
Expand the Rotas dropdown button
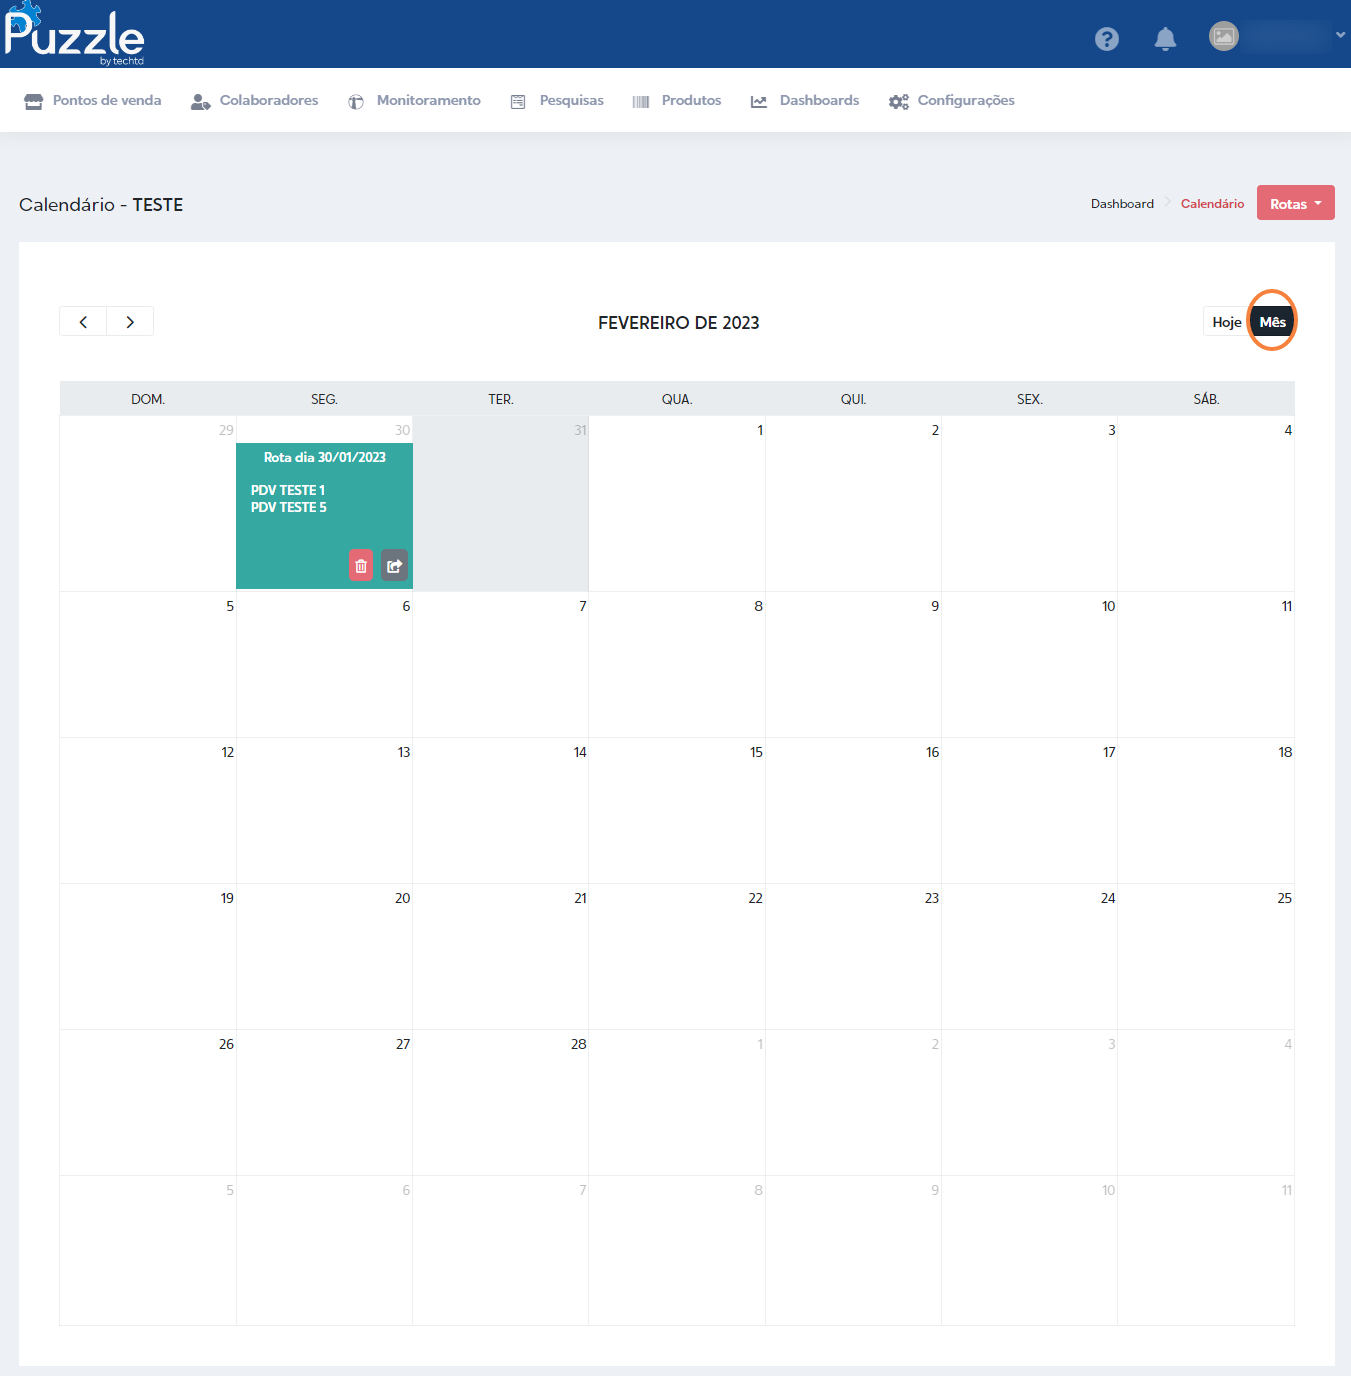pos(1296,203)
